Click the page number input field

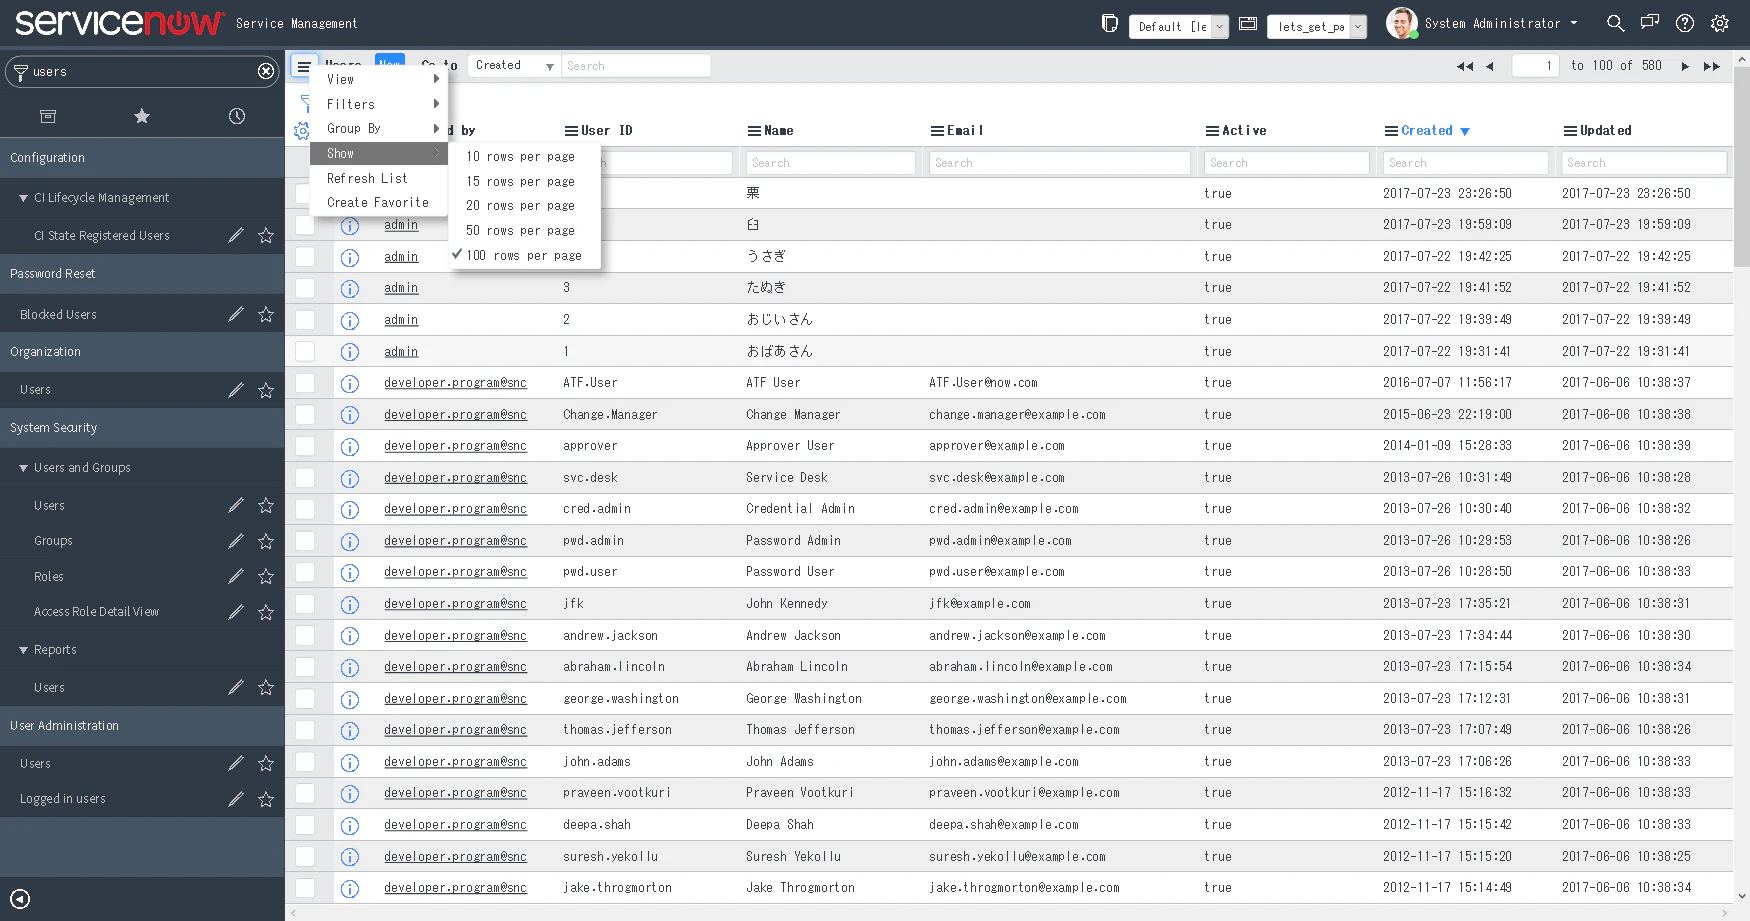tap(1535, 65)
